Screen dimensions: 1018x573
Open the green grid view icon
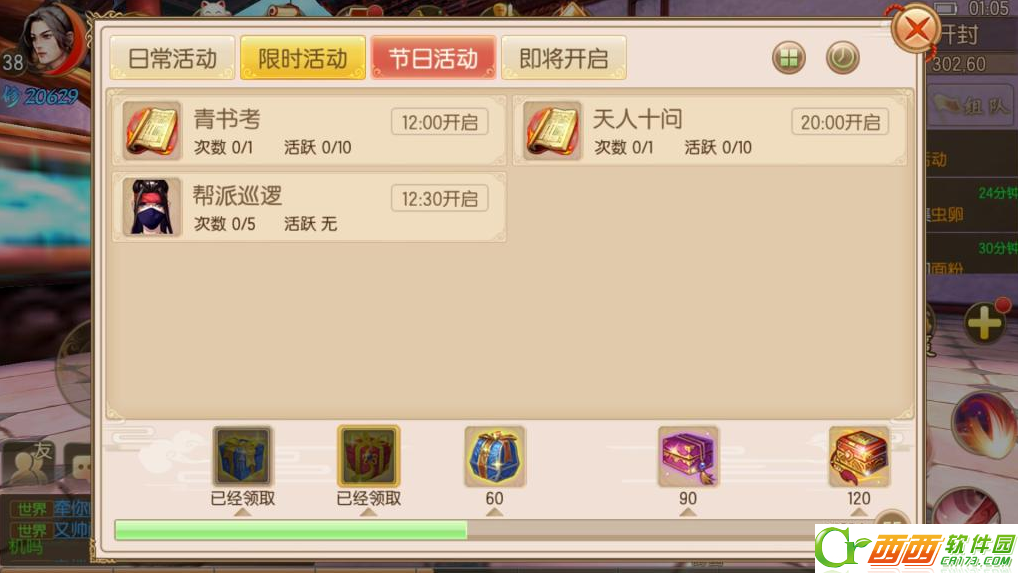coord(789,58)
